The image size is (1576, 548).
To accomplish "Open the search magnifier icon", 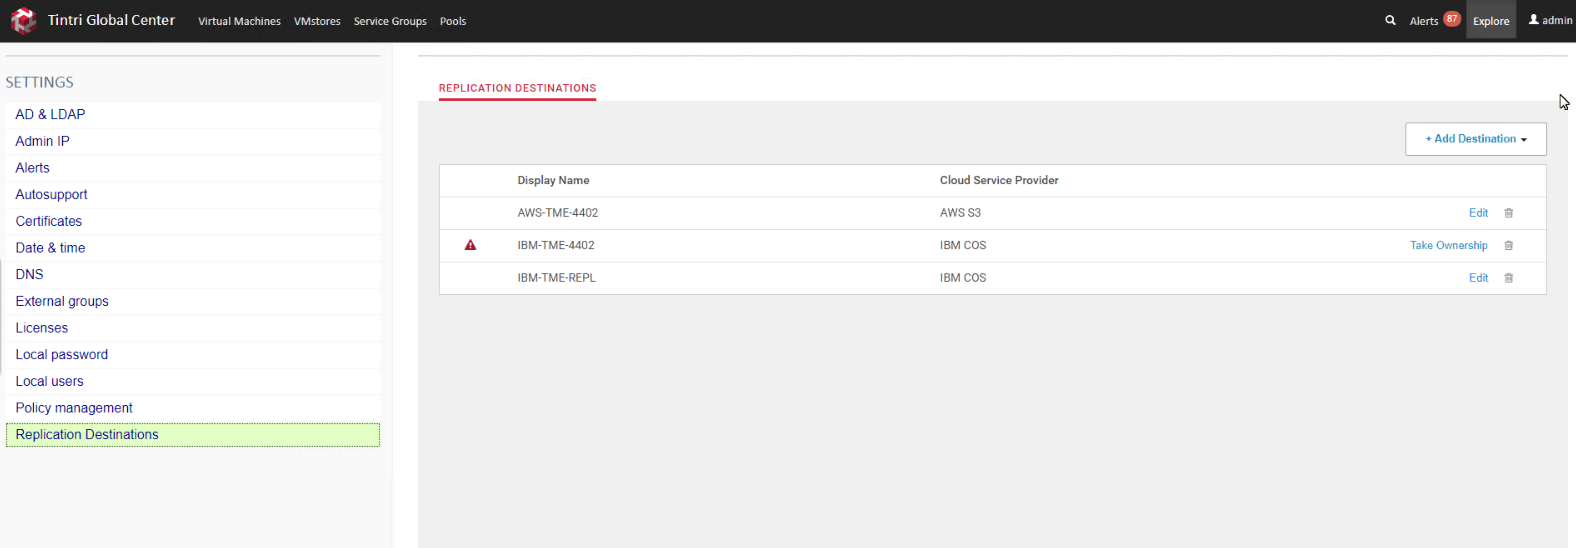I will click(x=1390, y=20).
